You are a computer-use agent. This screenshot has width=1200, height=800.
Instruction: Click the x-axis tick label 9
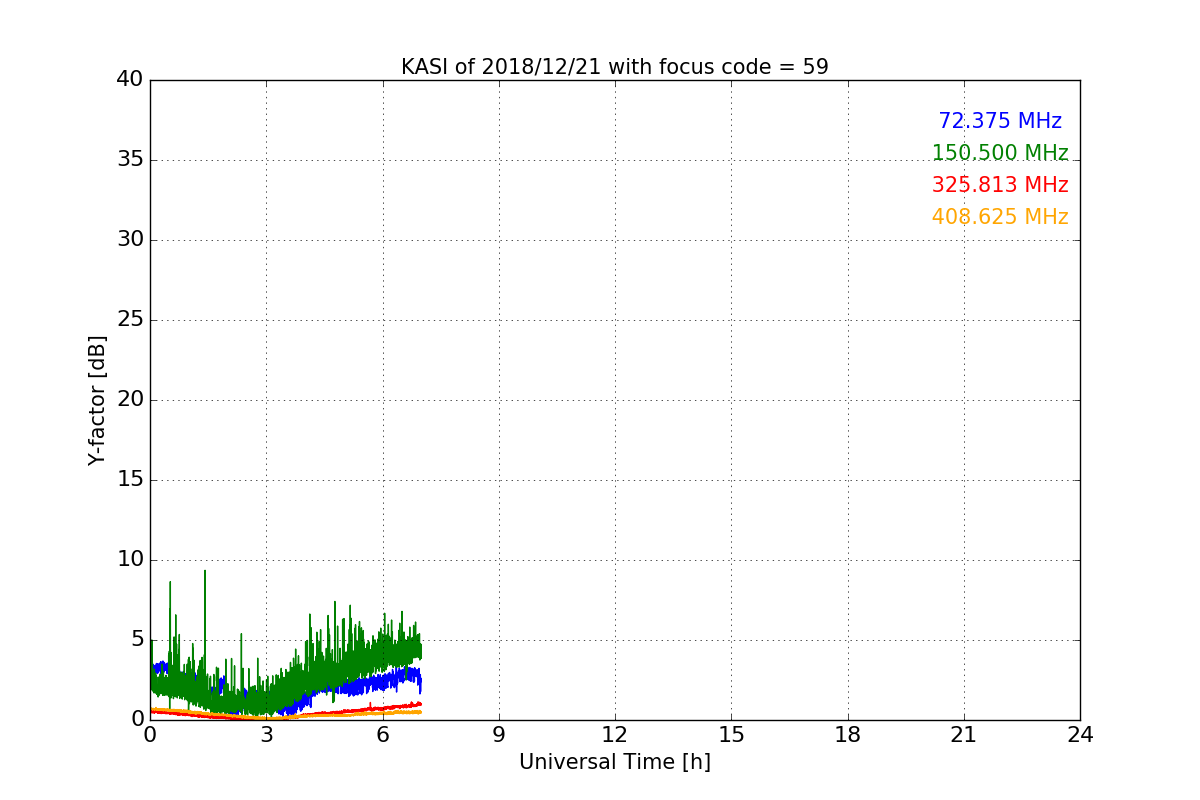click(499, 735)
